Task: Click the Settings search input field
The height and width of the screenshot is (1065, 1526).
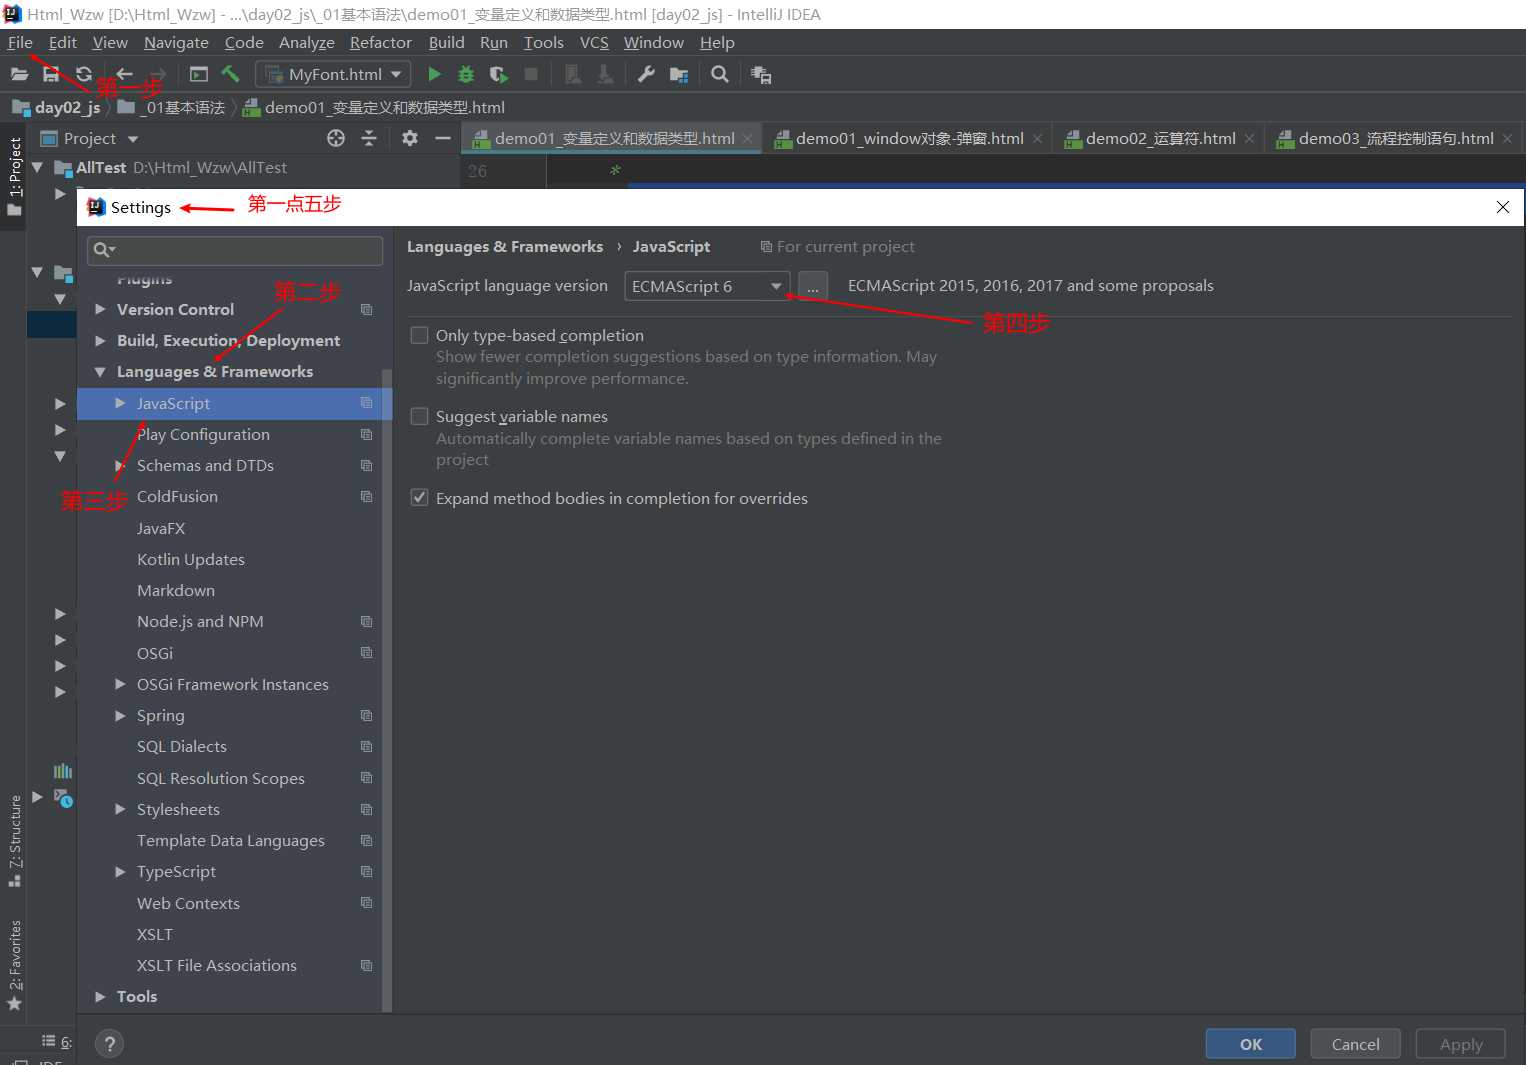Action: point(235,250)
